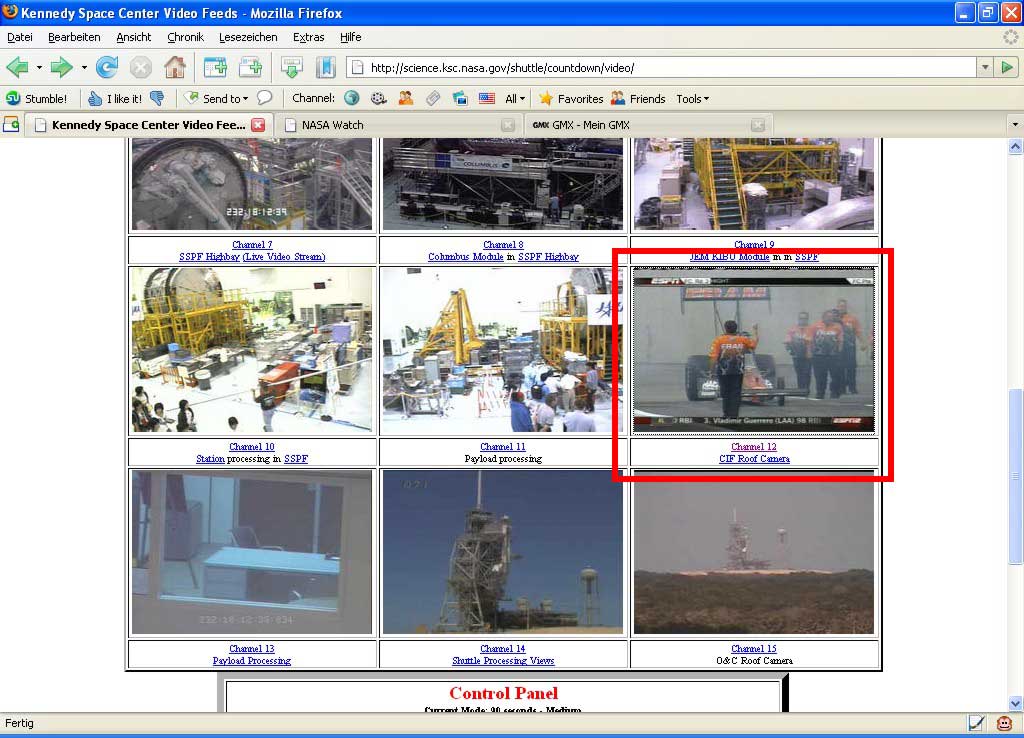Click the thumbs-down dislike icon

(x=157, y=99)
